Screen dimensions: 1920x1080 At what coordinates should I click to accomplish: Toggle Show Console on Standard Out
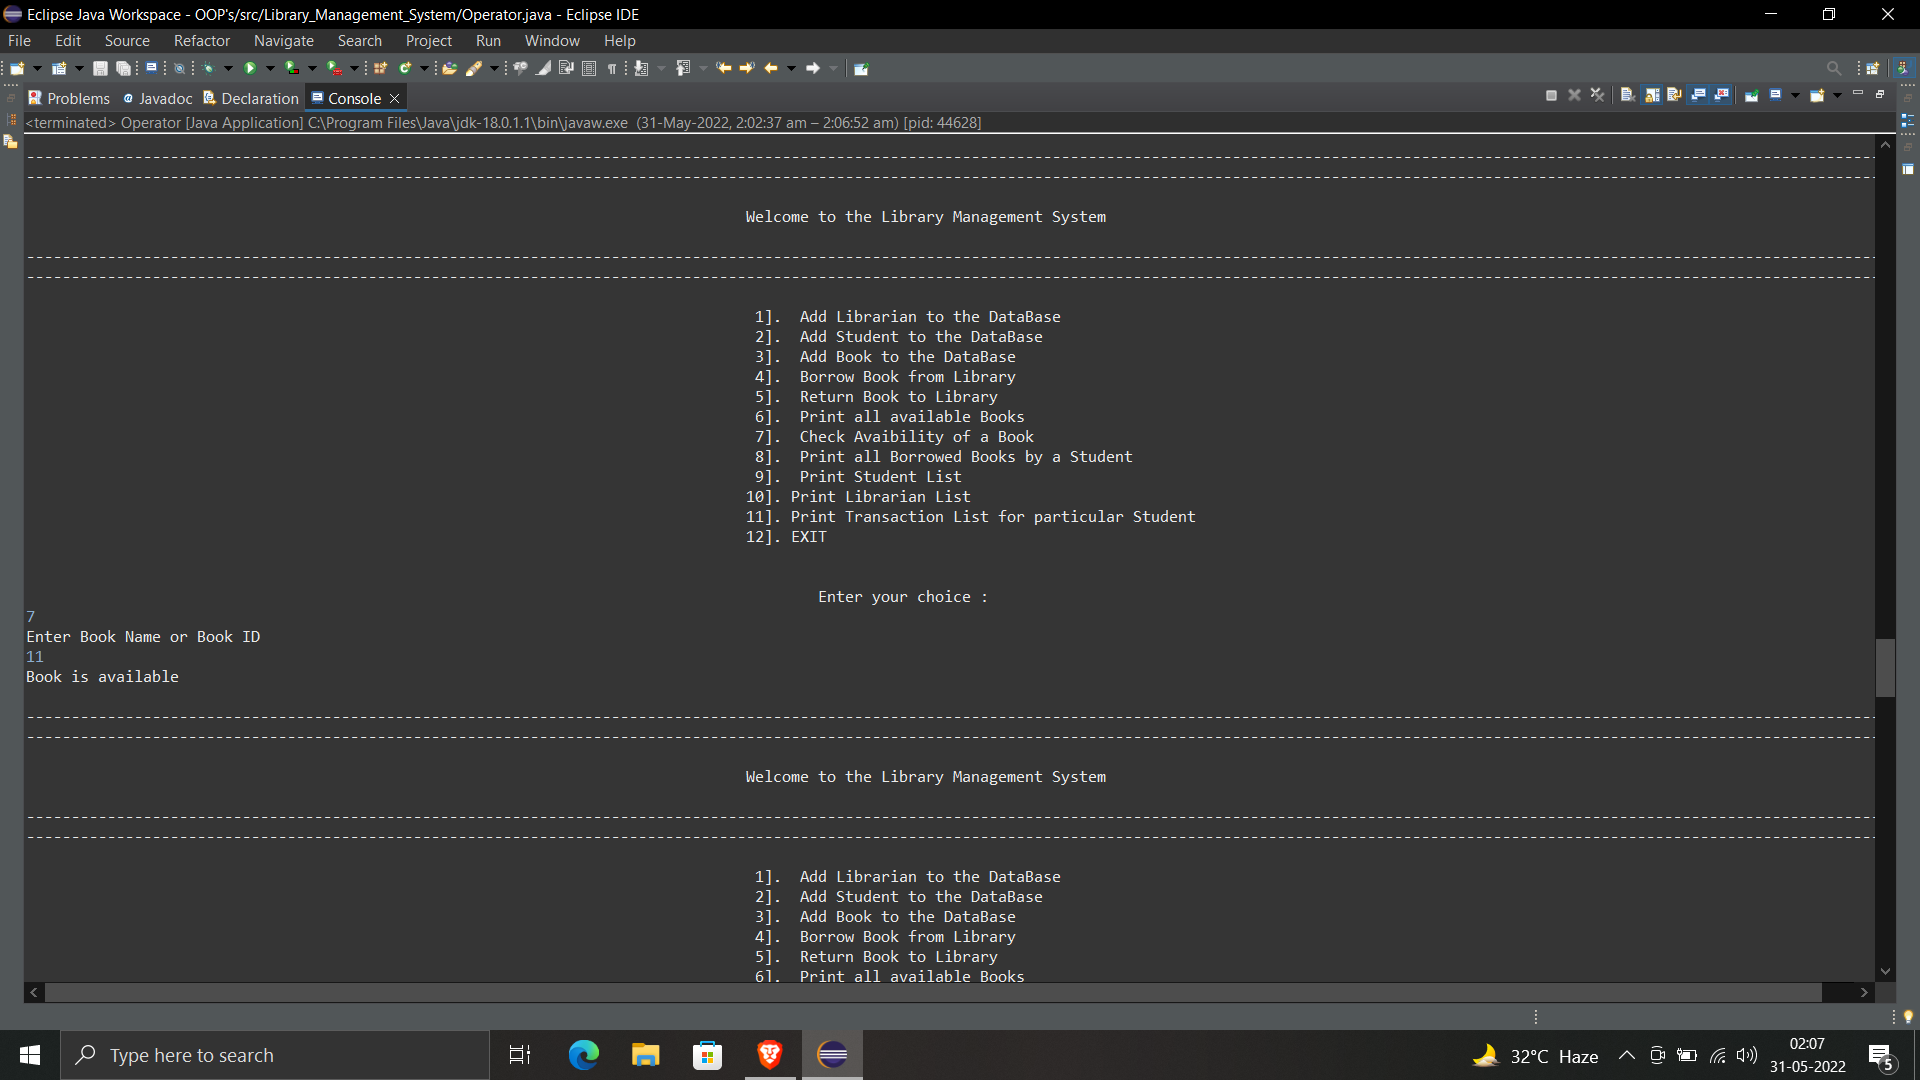click(1698, 95)
